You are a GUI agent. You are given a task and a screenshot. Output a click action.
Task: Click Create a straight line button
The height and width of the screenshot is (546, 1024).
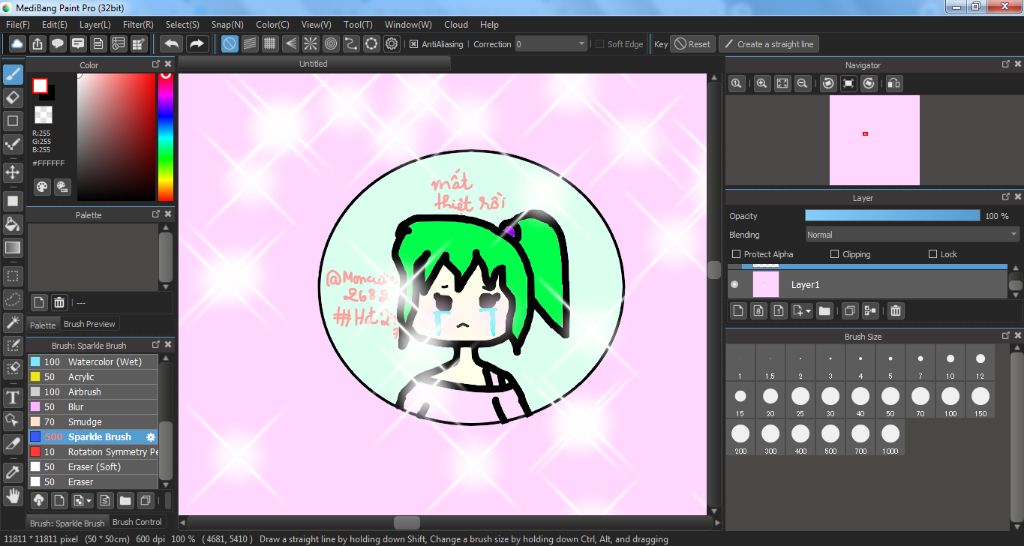pos(769,44)
